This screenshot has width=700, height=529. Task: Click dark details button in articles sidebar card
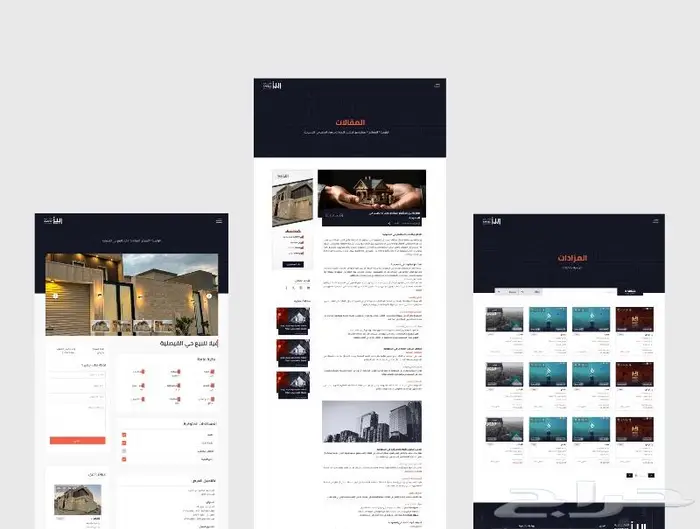293,264
